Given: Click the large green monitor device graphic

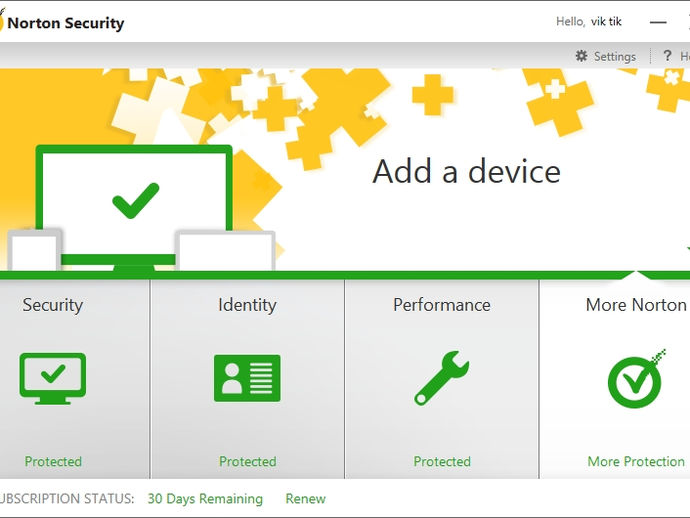Looking at the screenshot, I should click(134, 207).
